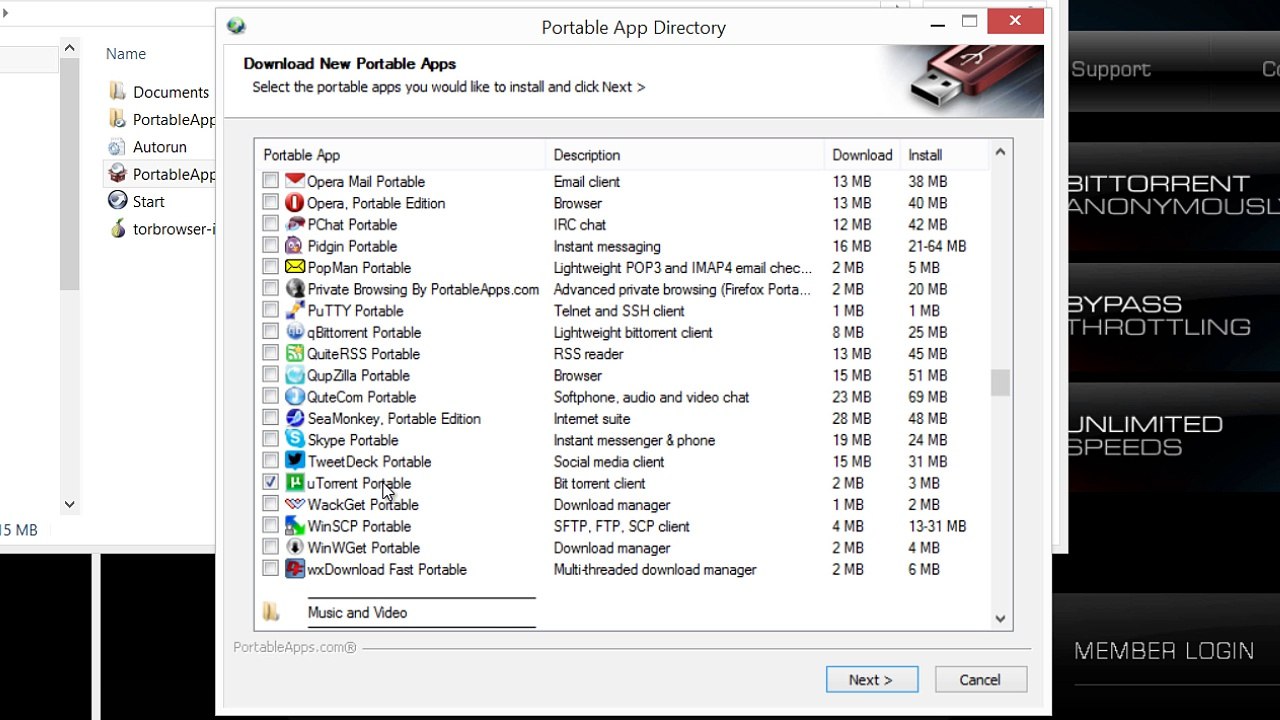Select the Music and Video category row

click(400, 612)
